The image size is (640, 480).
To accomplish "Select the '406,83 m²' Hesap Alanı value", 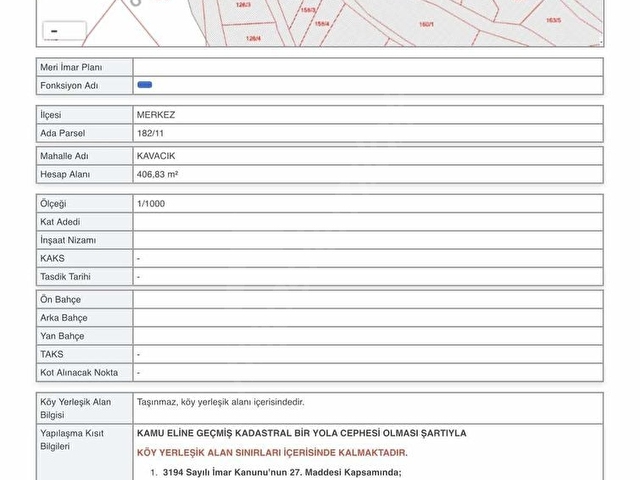I will pos(157,175).
